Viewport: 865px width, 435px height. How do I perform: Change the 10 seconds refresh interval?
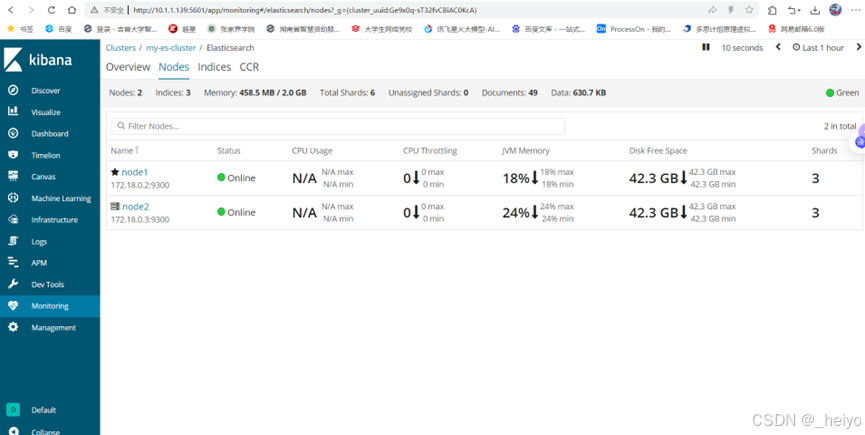[x=742, y=48]
